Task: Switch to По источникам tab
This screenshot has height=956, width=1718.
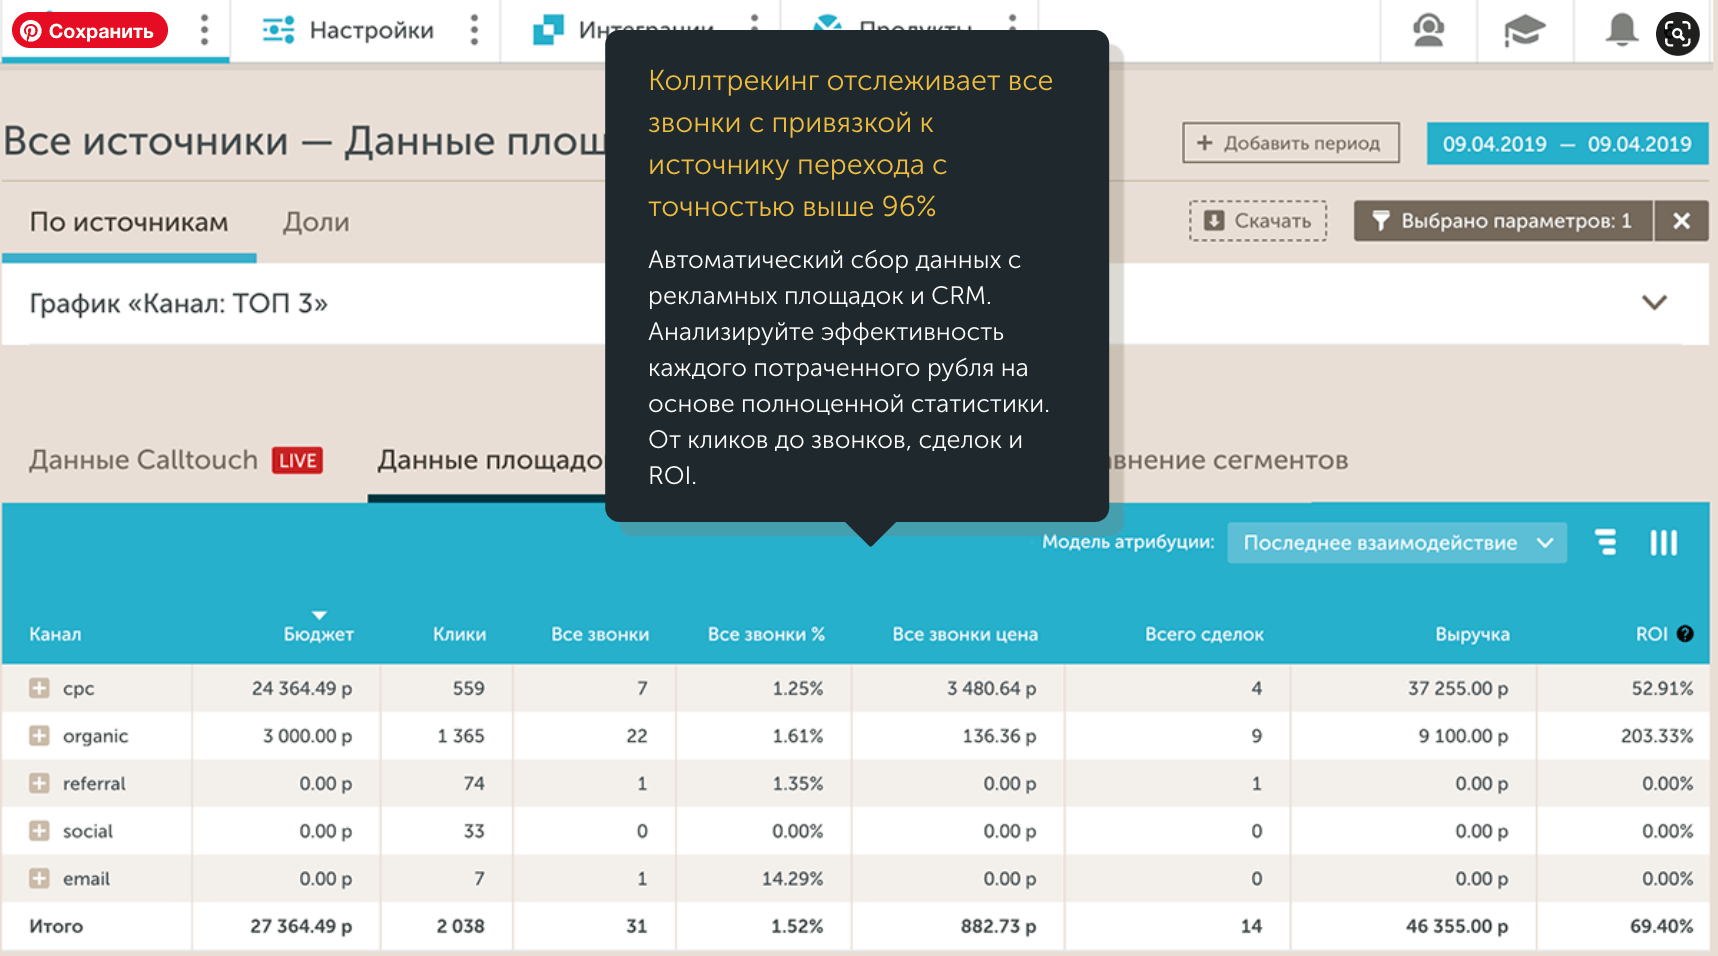Action: click(x=129, y=222)
